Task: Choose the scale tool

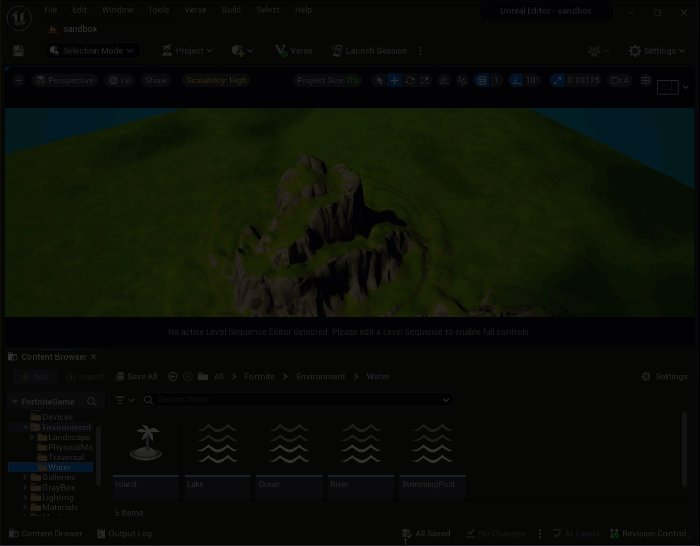Action: (x=425, y=80)
